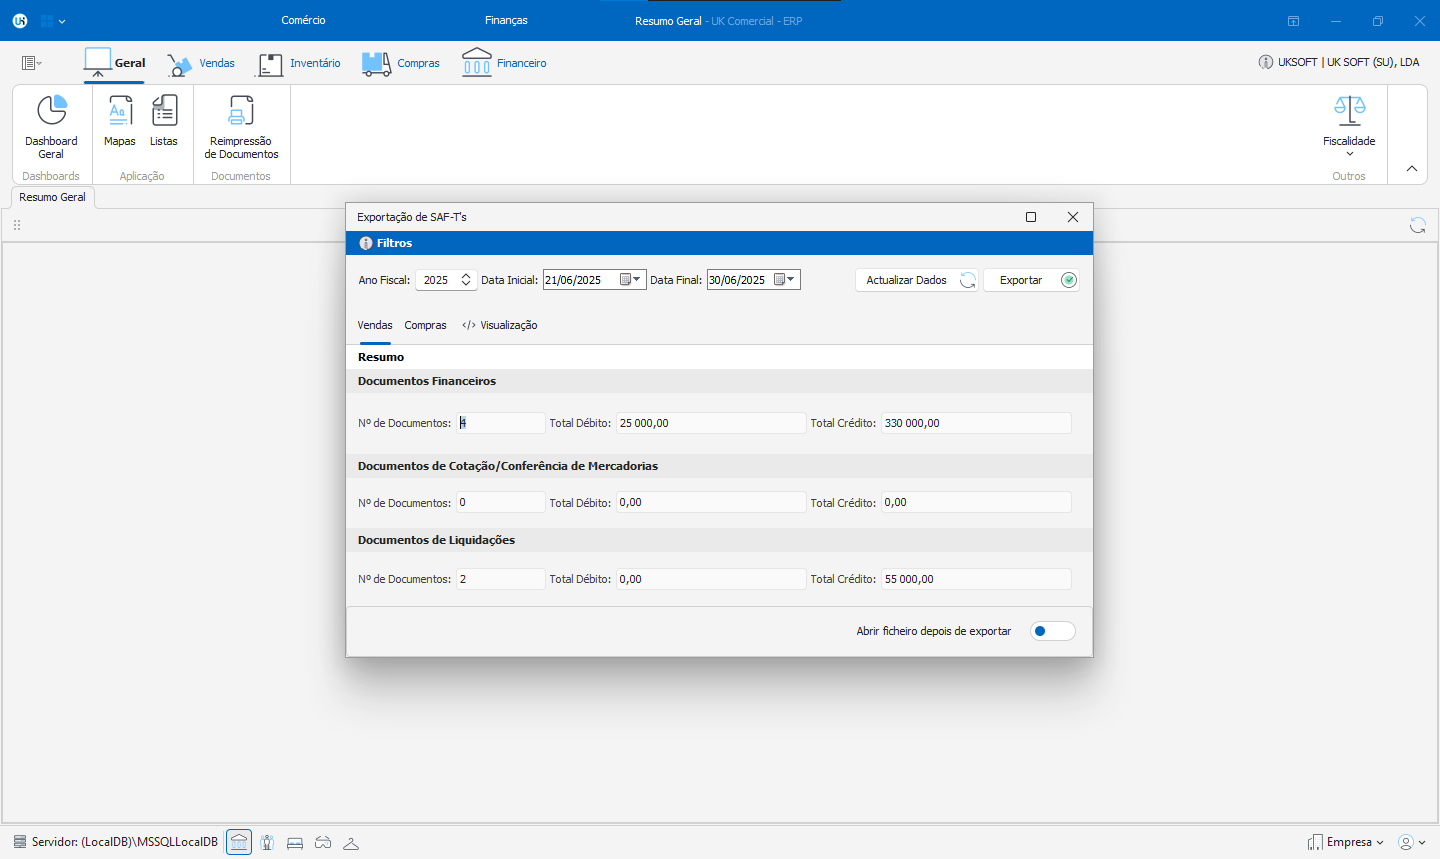Screen dimensions: 1440x859
Task: Collapse the ribbon with the chevron
Action: click(x=1412, y=168)
